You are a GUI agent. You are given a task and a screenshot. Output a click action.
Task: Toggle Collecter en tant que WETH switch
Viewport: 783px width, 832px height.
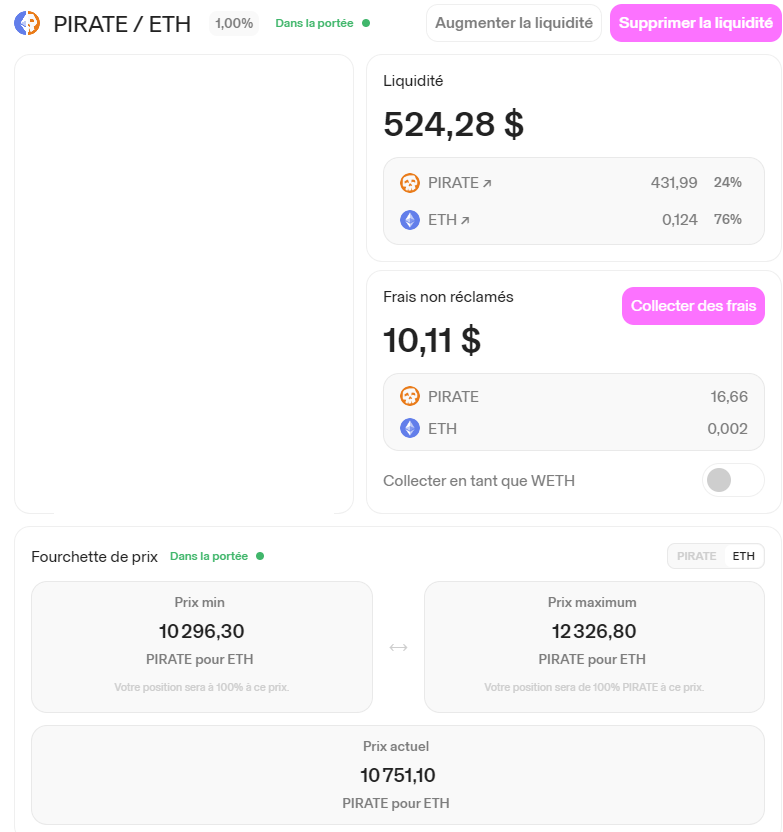click(x=732, y=481)
